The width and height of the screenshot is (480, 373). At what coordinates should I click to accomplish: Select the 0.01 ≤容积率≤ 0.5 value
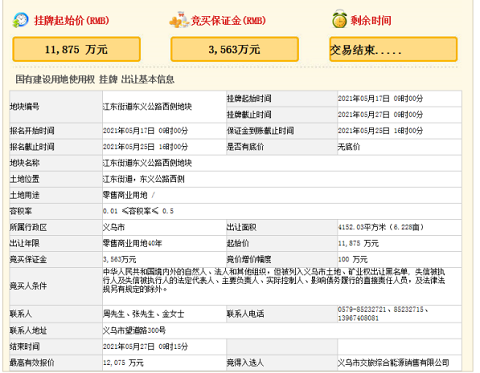click(138, 211)
